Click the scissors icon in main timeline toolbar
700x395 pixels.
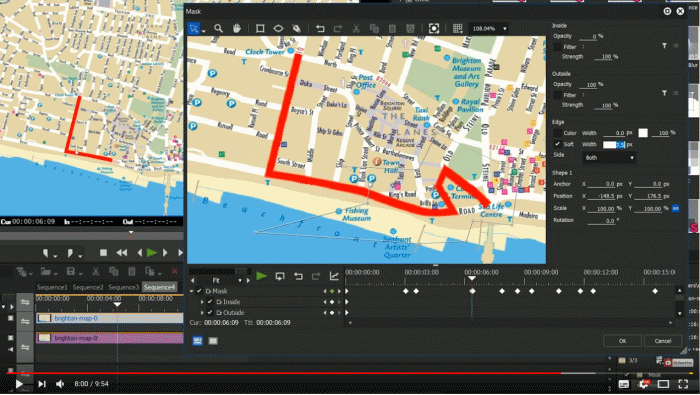click(95, 271)
